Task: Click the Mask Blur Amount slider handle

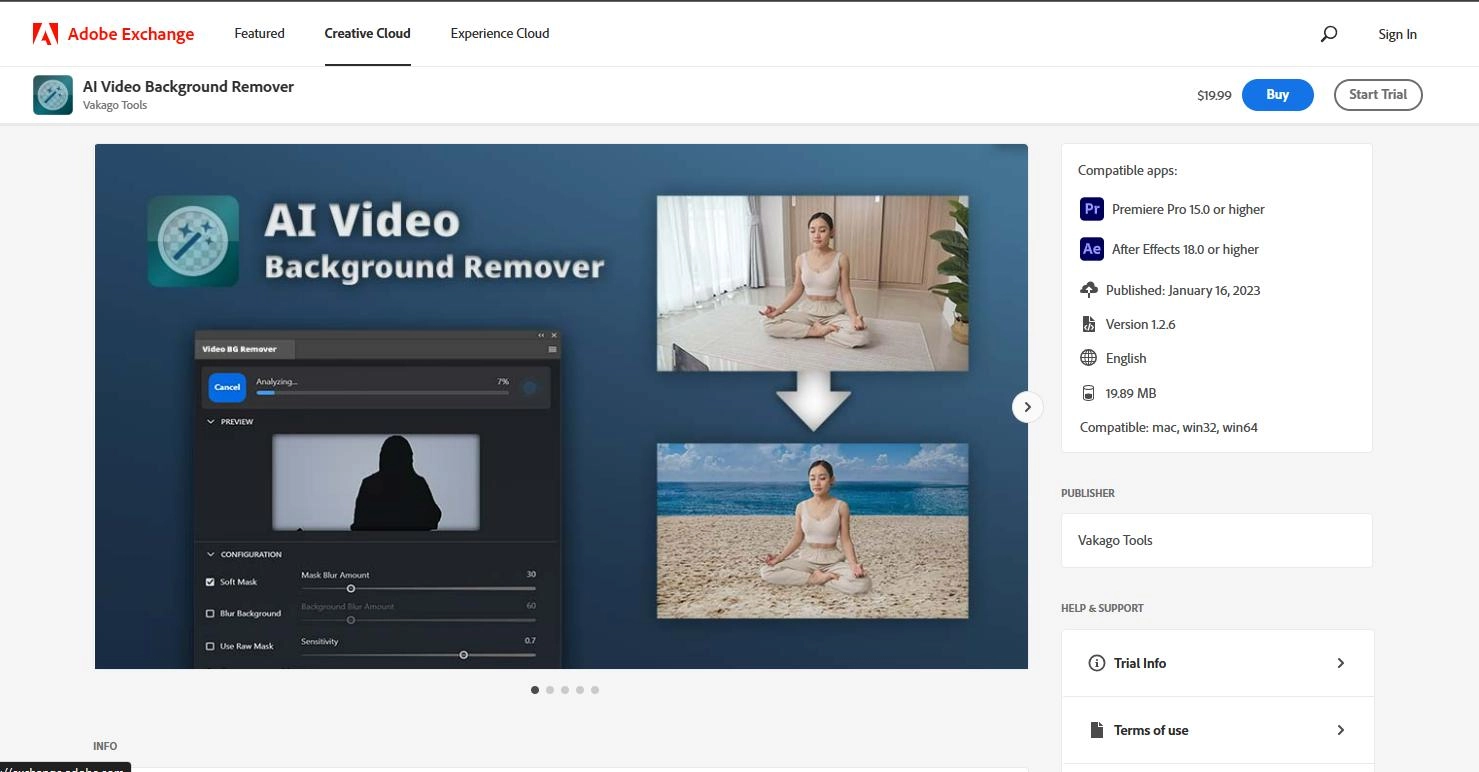Action: coord(351,589)
